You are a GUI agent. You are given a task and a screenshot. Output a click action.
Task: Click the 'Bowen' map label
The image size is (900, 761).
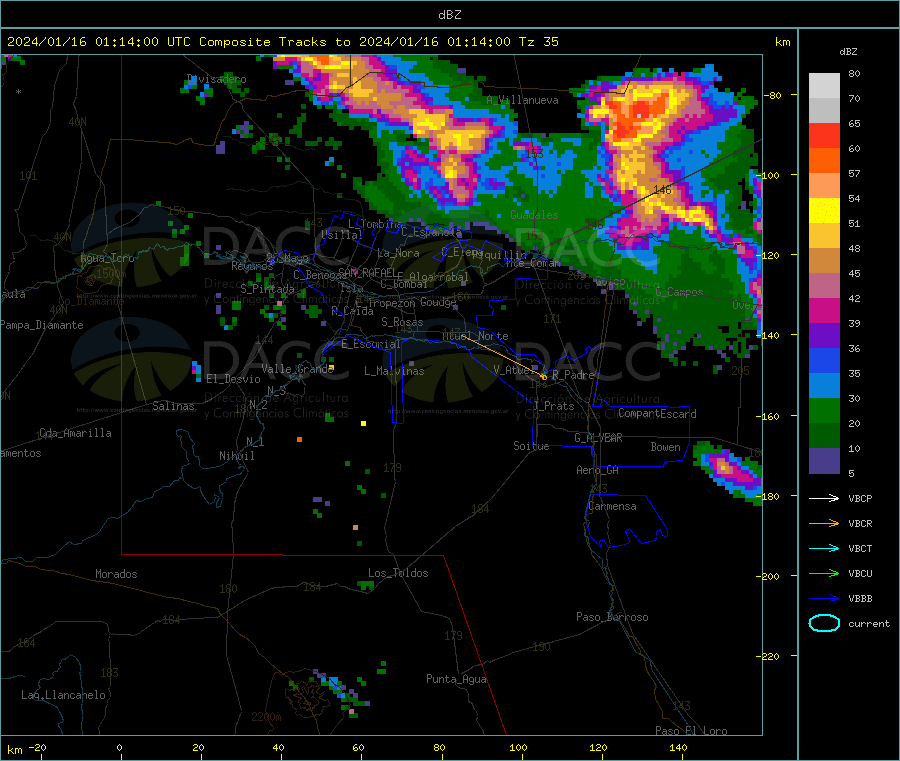[665, 446]
